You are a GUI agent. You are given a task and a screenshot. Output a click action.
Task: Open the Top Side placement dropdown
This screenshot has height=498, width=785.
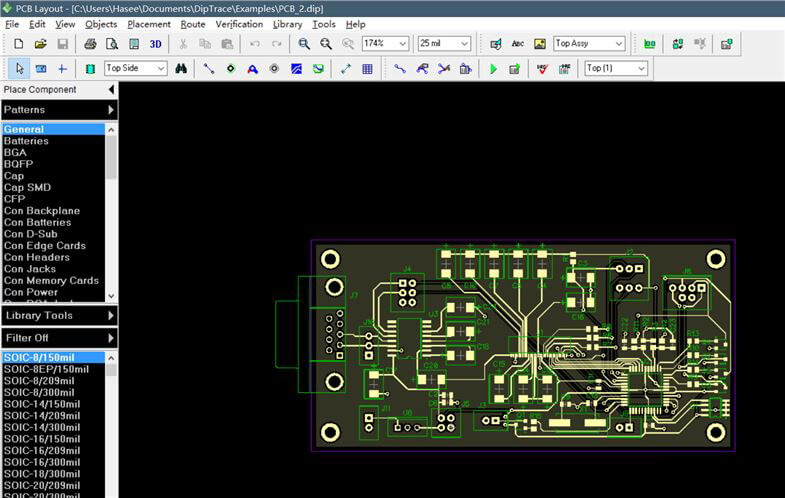pyautogui.click(x=136, y=69)
